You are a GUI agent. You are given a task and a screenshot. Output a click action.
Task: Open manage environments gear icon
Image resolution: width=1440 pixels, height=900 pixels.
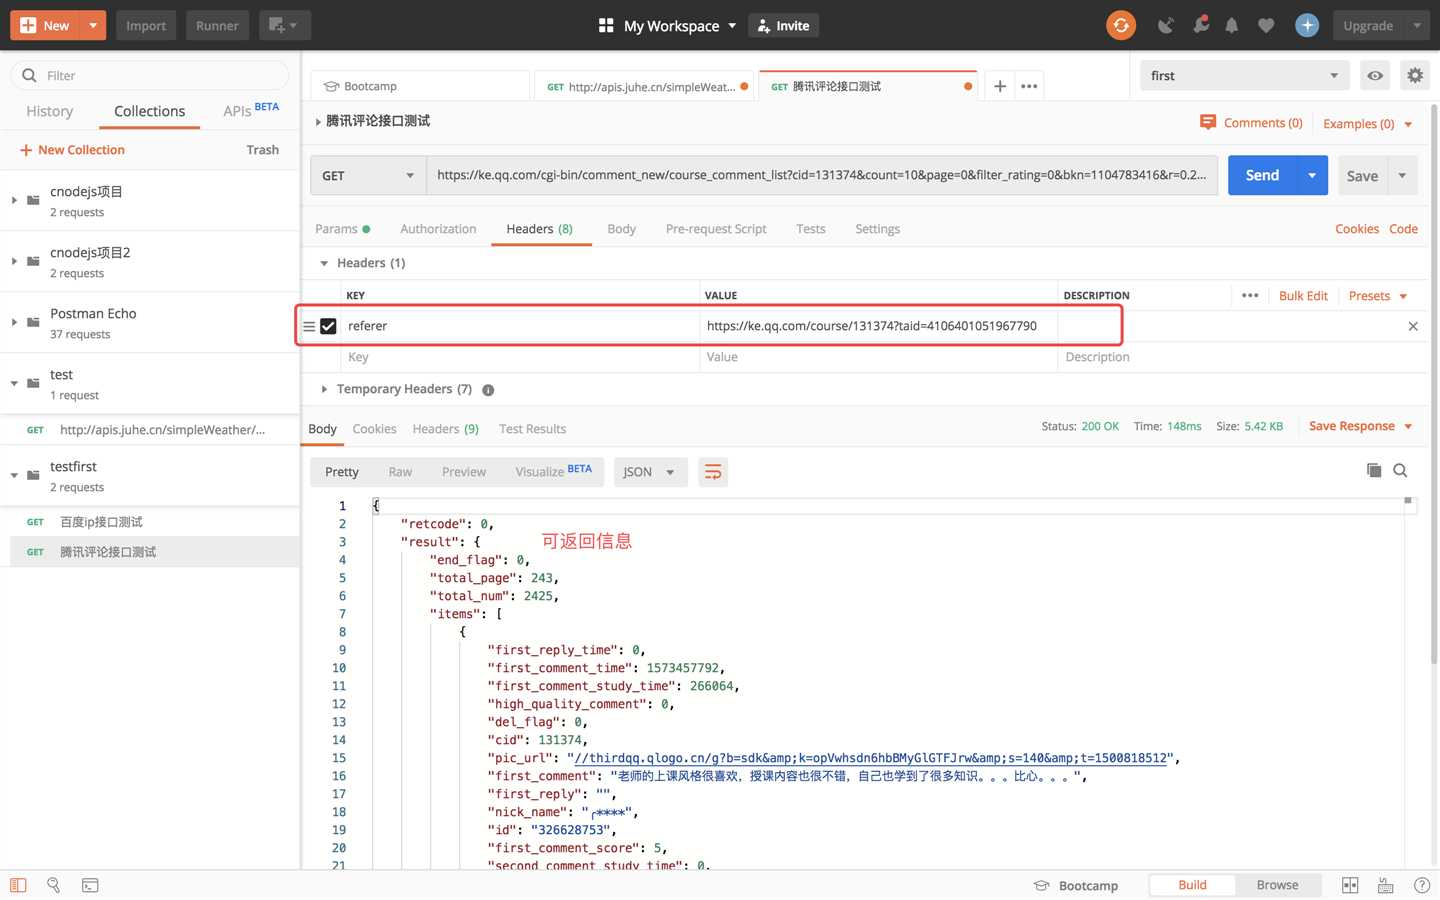coord(1414,75)
